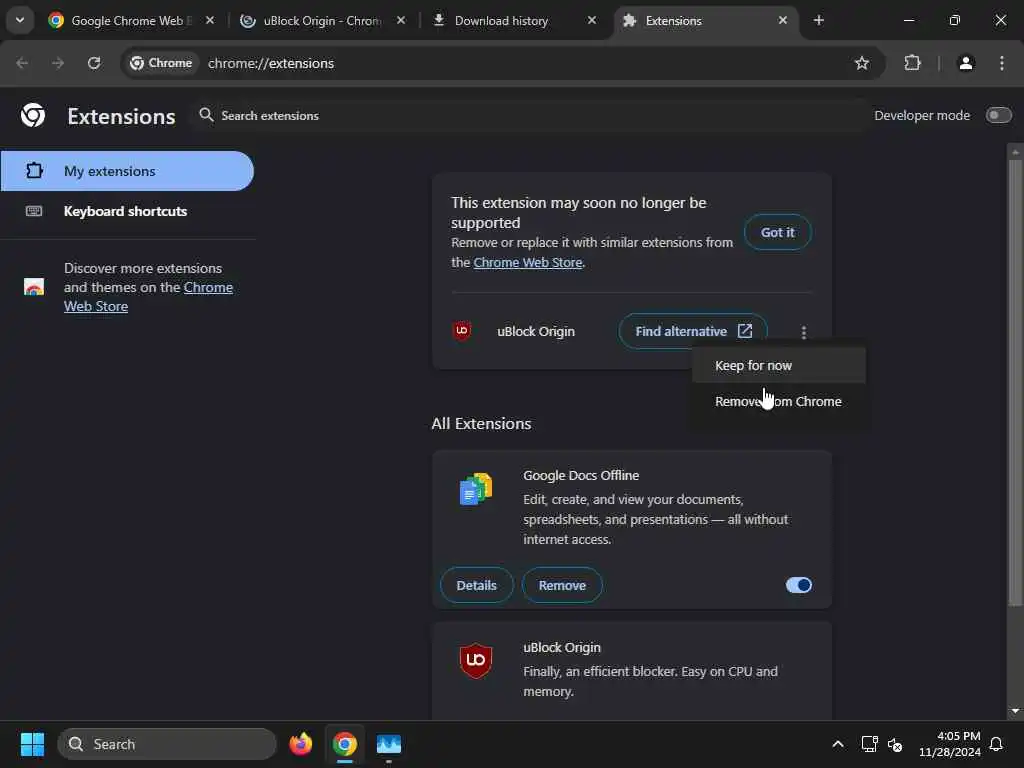Select My extensions in sidebar
The width and height of the screenshot is (1024, 768).
click(127, 171)
